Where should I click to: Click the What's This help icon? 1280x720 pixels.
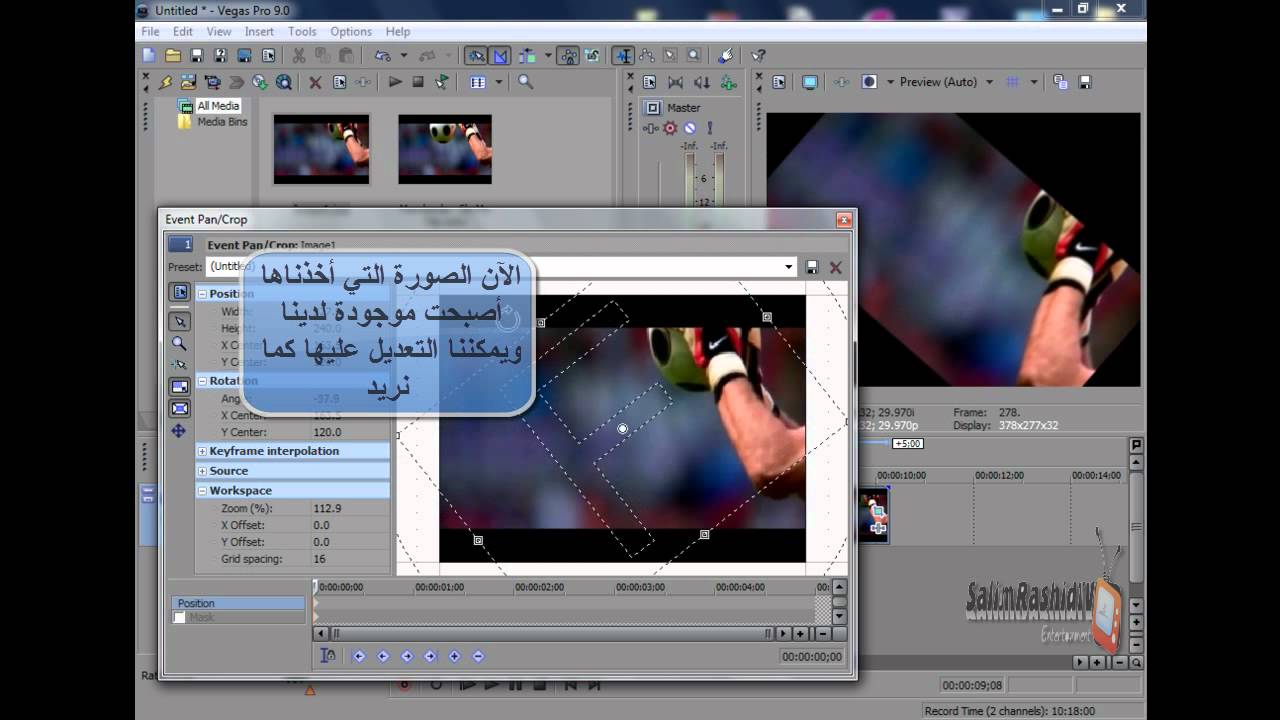[758, 56]
